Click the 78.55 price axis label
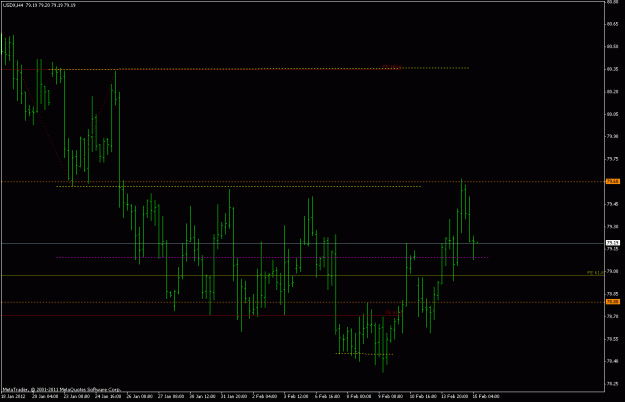This screenshot has height=402, width=625. 612,339
